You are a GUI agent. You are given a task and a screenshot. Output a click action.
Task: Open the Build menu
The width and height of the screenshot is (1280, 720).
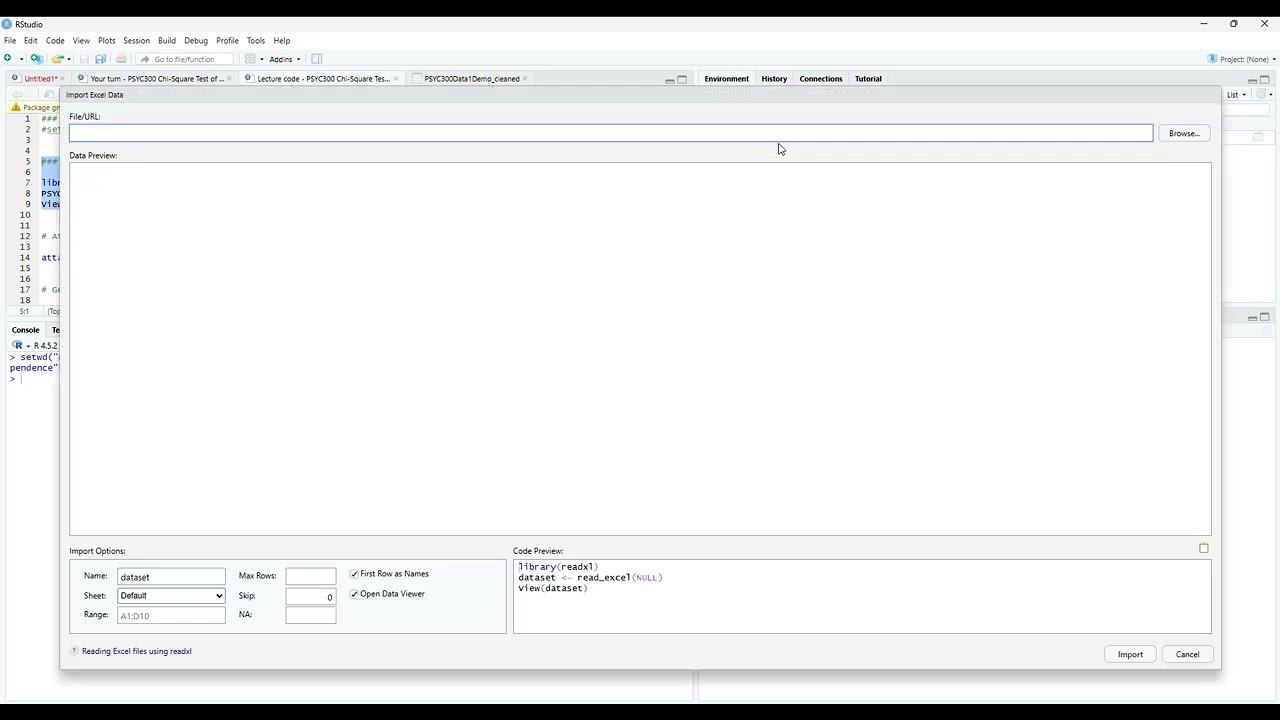(x=167, y=41)
